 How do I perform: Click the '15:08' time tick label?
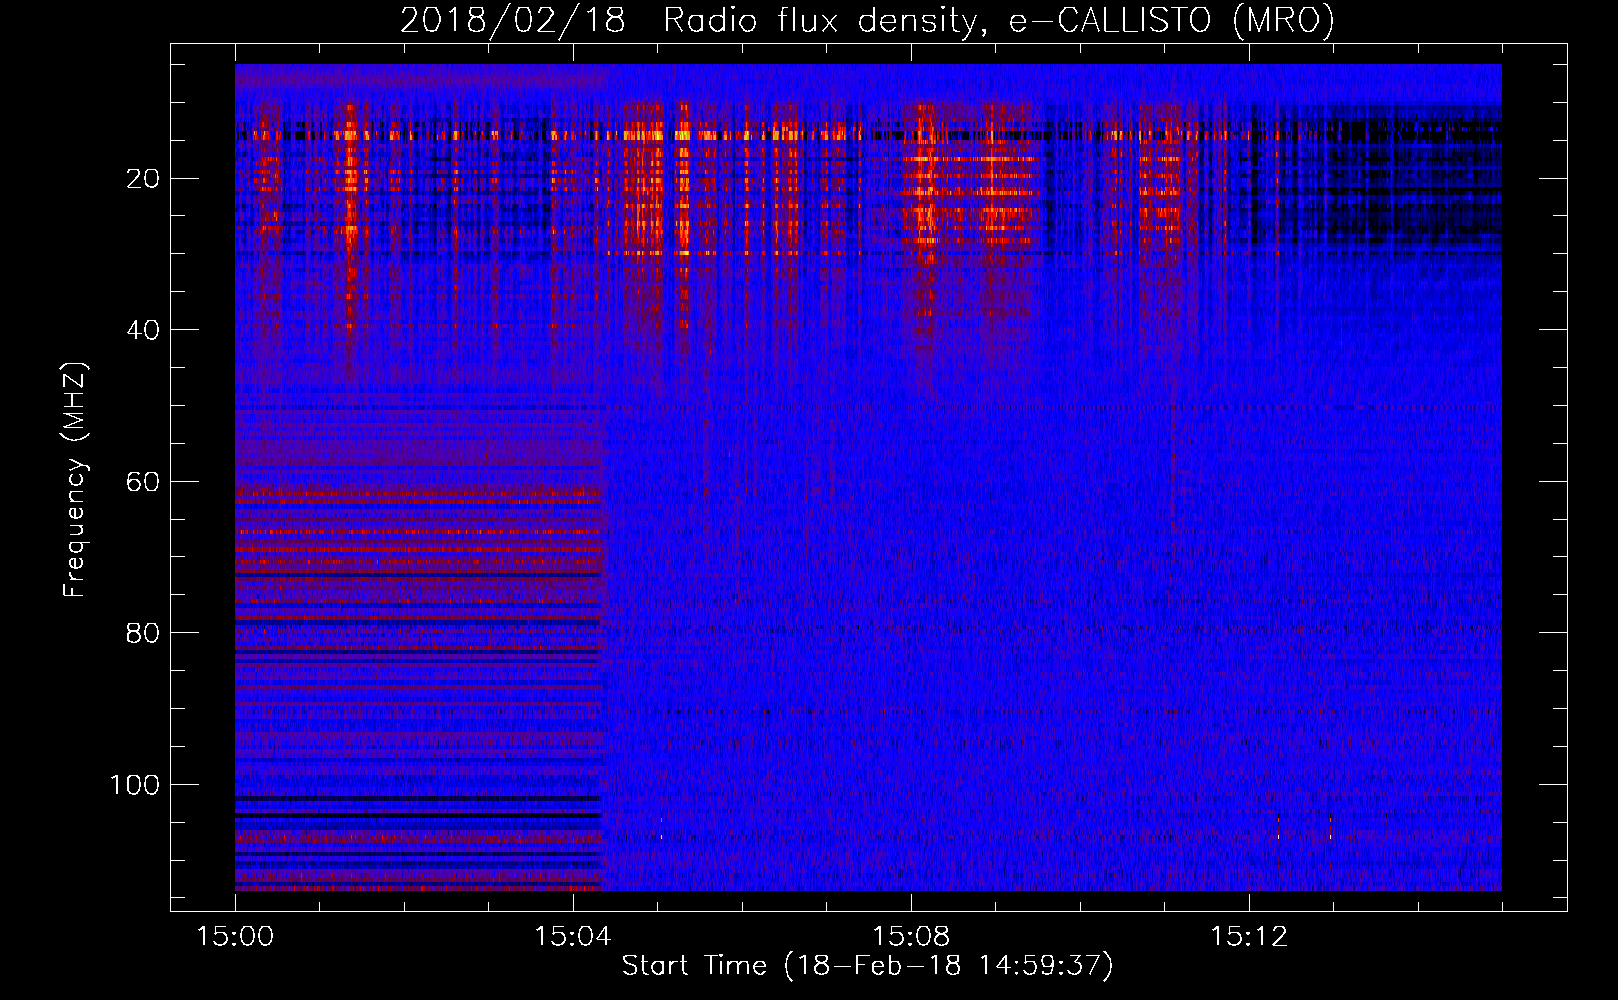[x=910, y=937]
